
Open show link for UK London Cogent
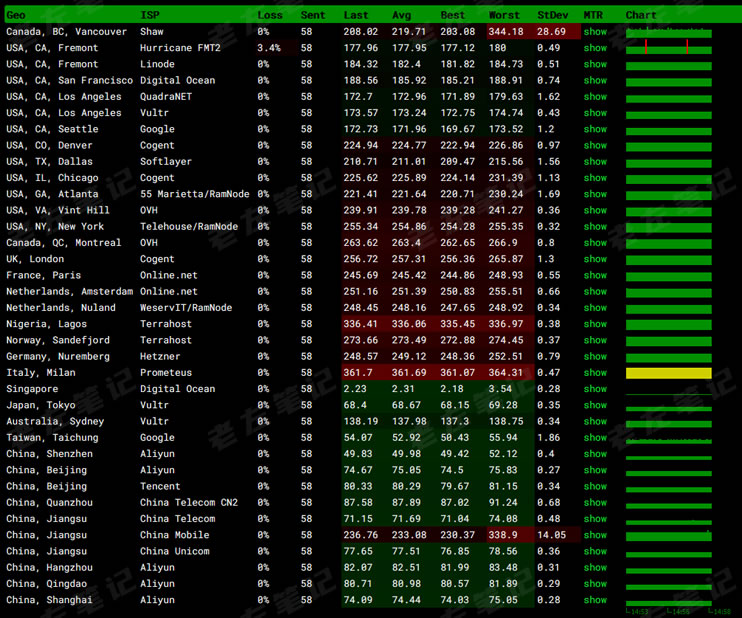595,259
